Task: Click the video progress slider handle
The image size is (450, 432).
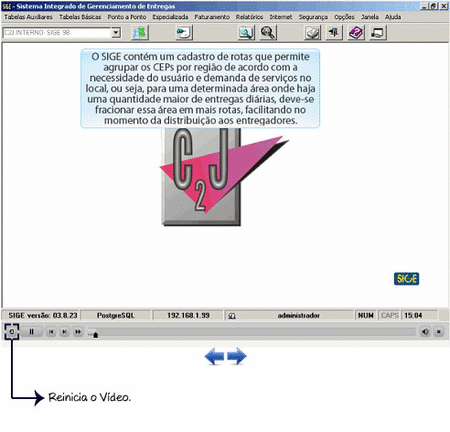Action: click(x=96, y=335)
